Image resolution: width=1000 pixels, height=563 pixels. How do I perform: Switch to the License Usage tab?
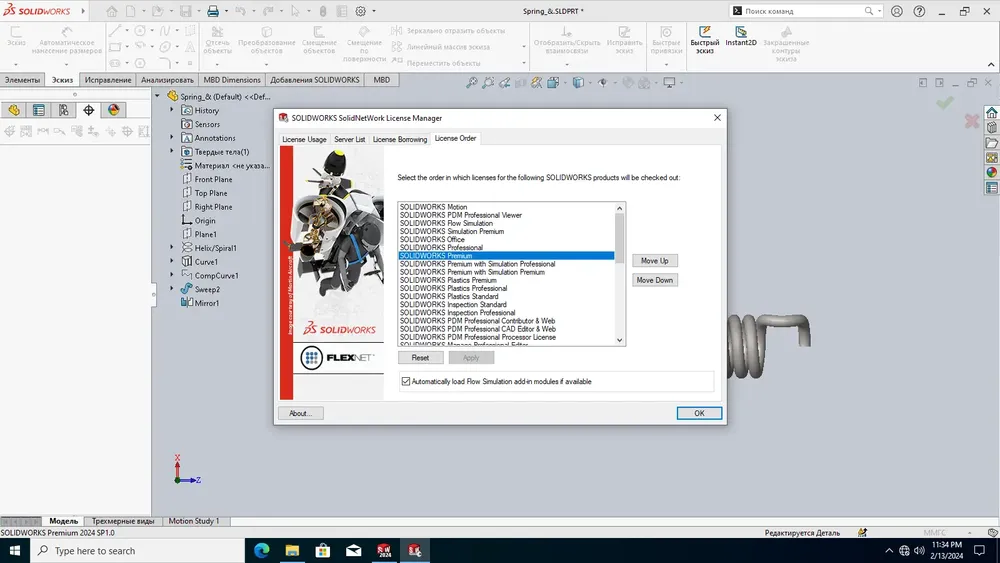coord(304,139)
